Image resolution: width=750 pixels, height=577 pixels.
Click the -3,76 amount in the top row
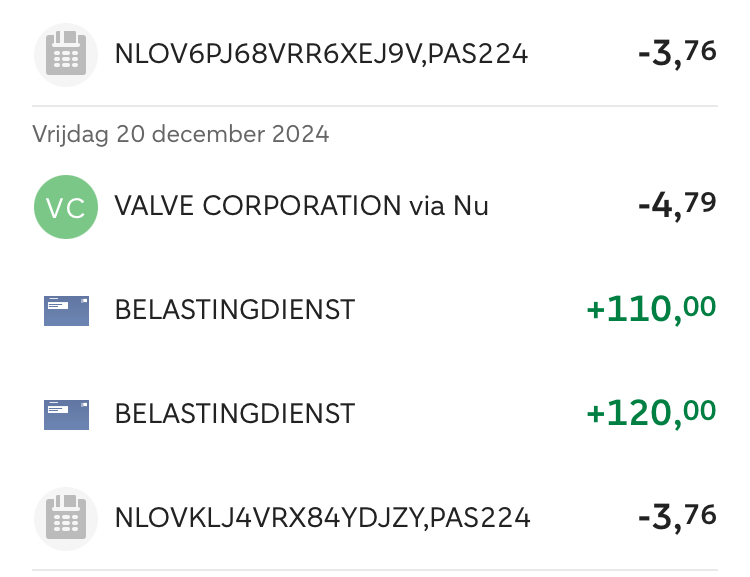(677, 53)
